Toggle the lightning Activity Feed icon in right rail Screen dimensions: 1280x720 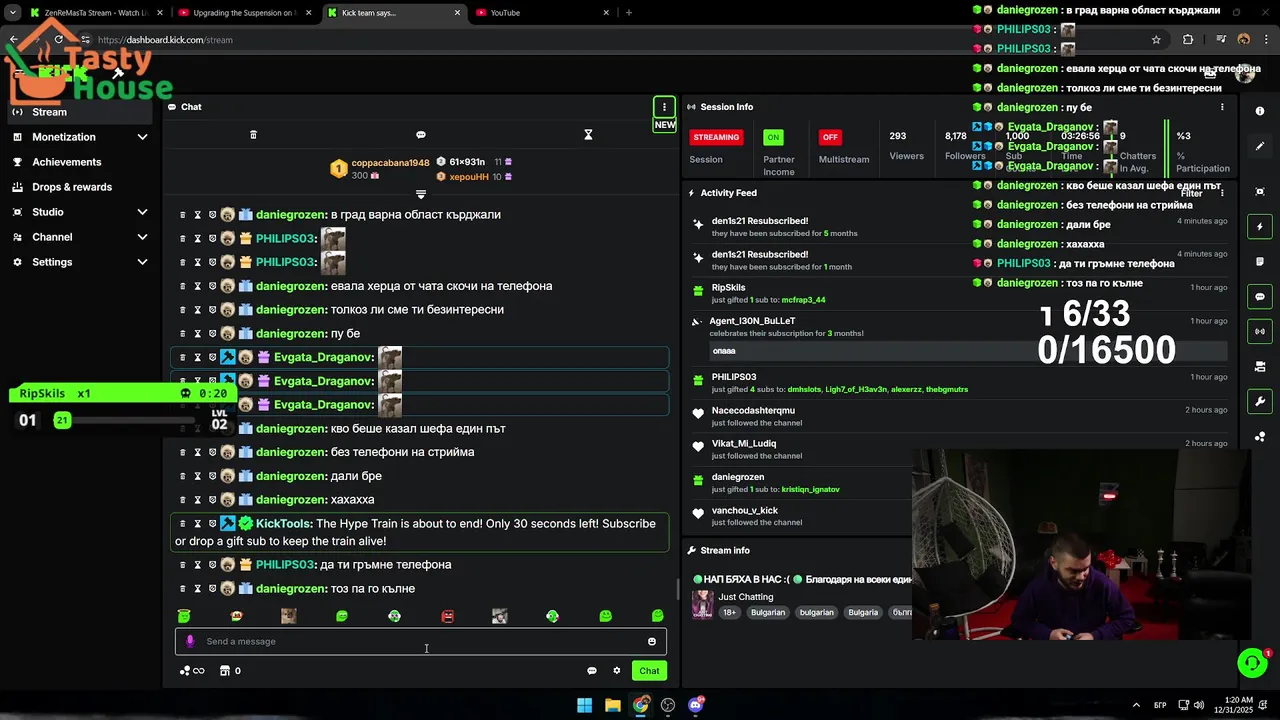[x=1260, y=227]
